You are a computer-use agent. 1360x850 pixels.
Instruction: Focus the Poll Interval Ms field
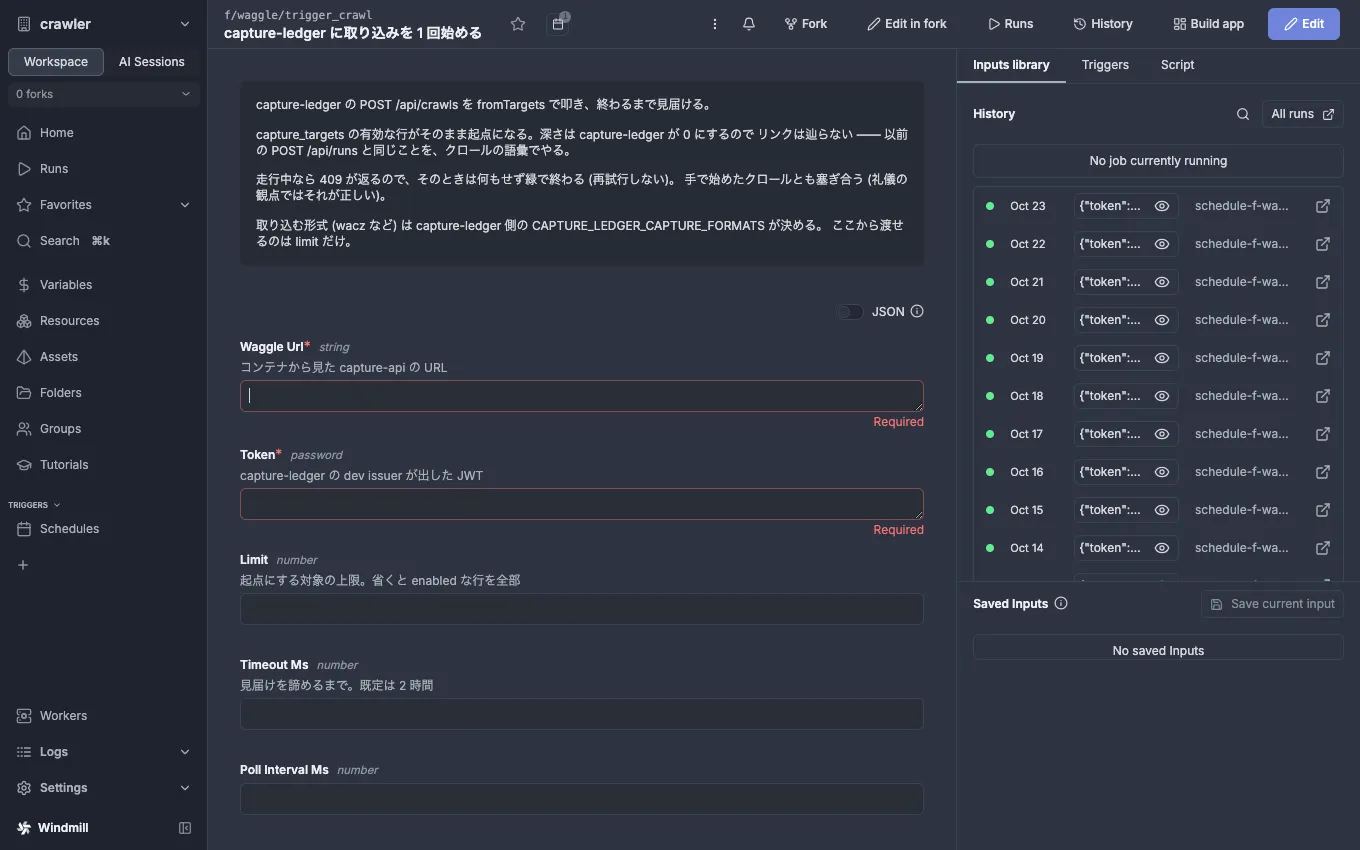coord(582,799)
